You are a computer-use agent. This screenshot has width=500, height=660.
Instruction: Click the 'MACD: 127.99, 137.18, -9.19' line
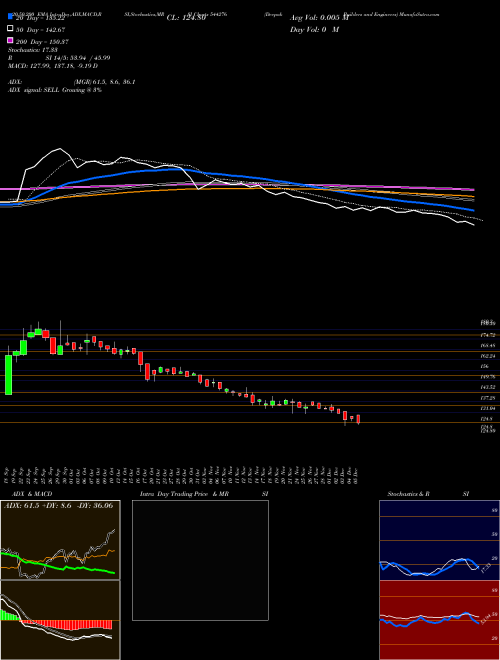click(53, 66)
